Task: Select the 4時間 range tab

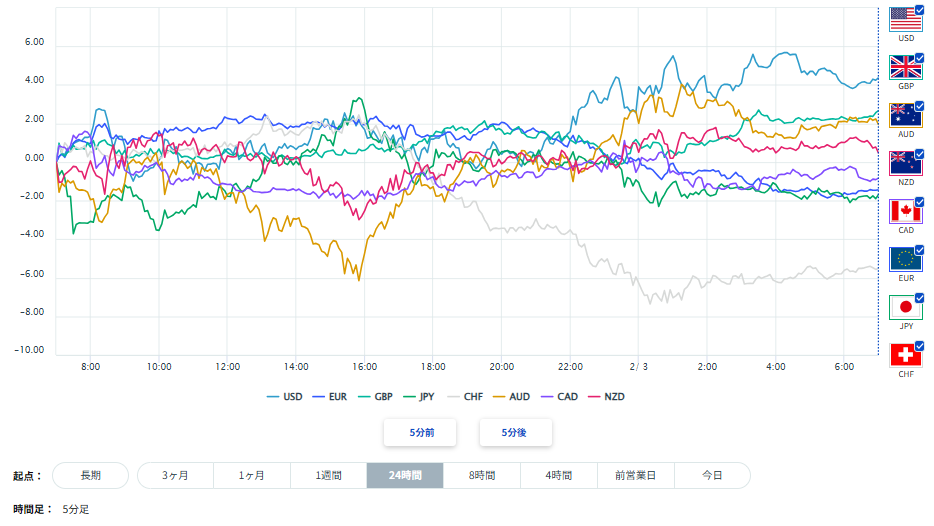Action: pos(559,475)
